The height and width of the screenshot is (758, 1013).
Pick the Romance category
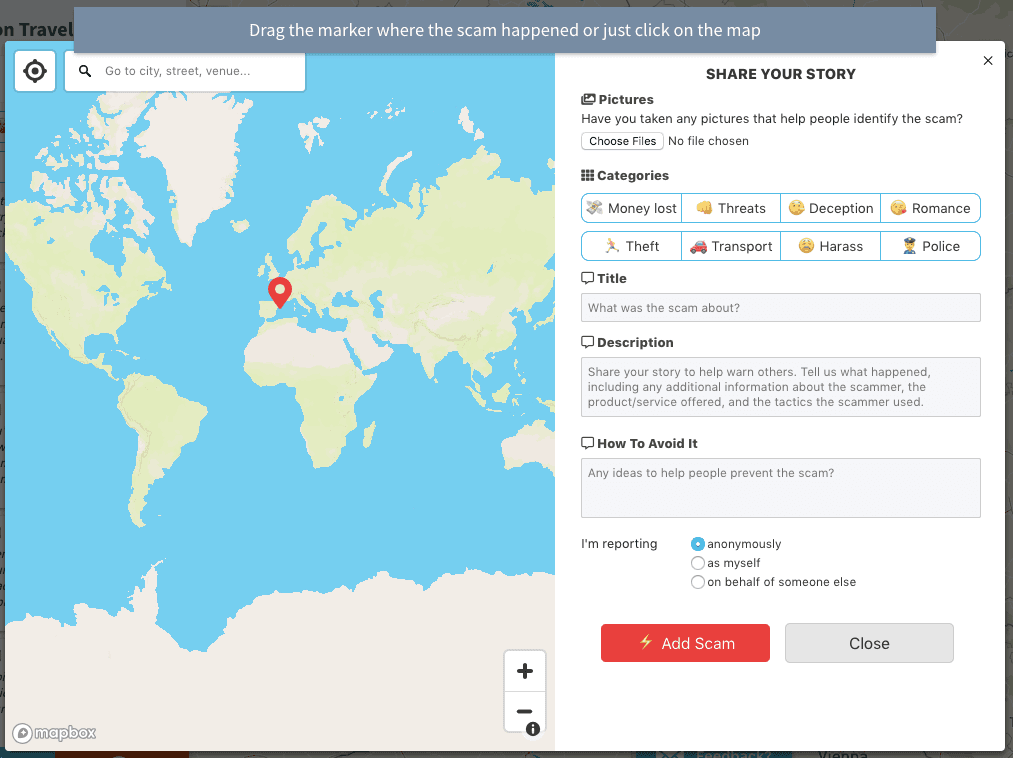pyautogui.click(x=930, y=208)
